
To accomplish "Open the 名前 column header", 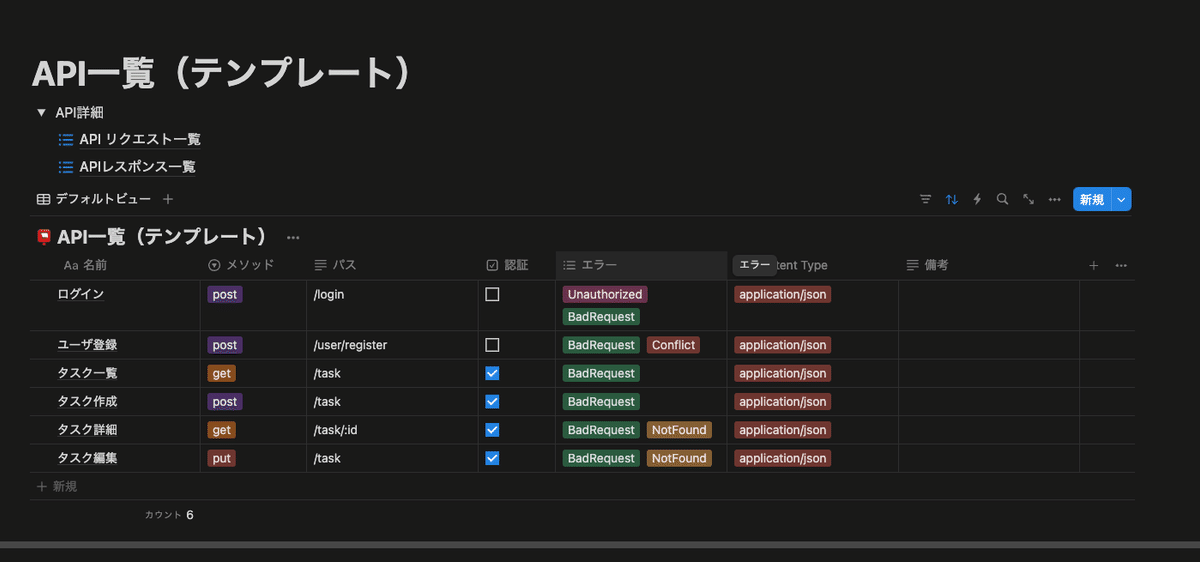I will pyautogui.click(x=115, y=265).
